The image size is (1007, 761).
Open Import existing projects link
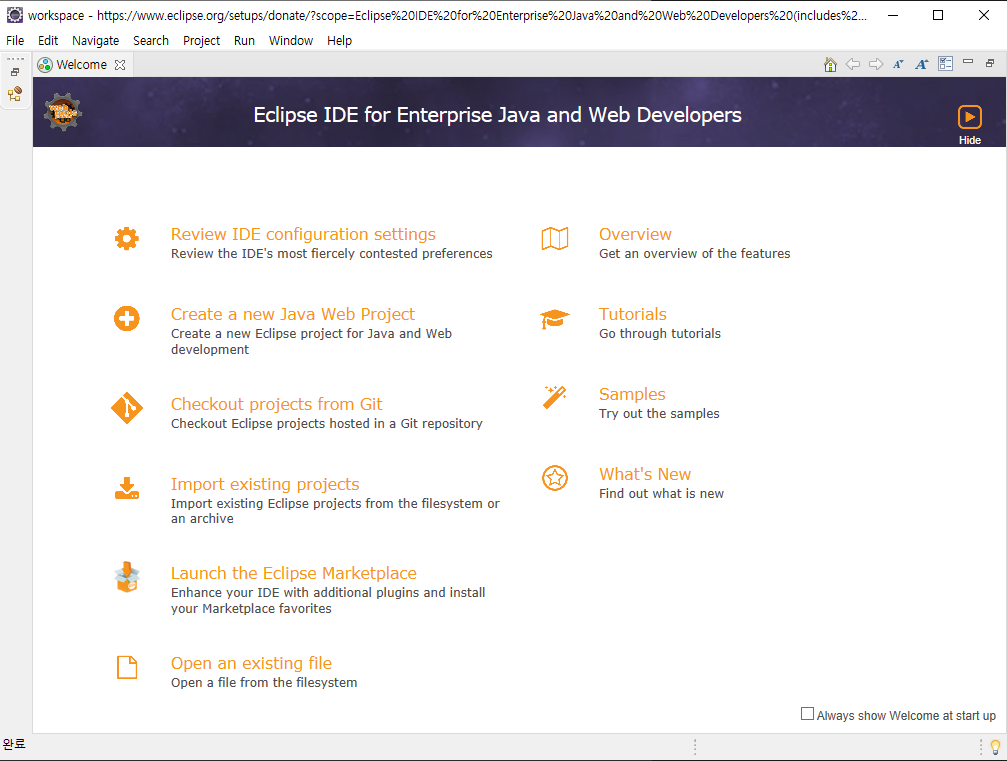click(x=265, y=484)
